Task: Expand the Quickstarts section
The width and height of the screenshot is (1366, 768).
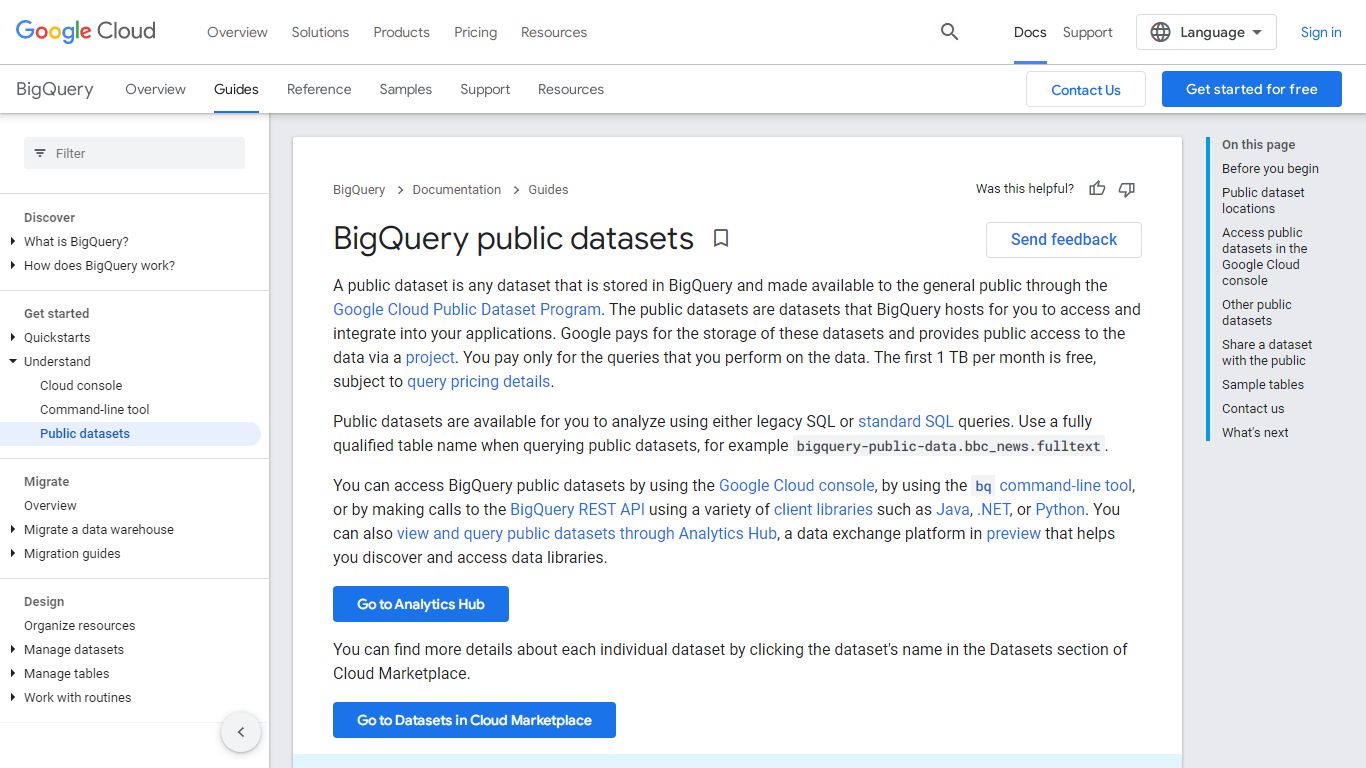Action: tap(13, 337)
